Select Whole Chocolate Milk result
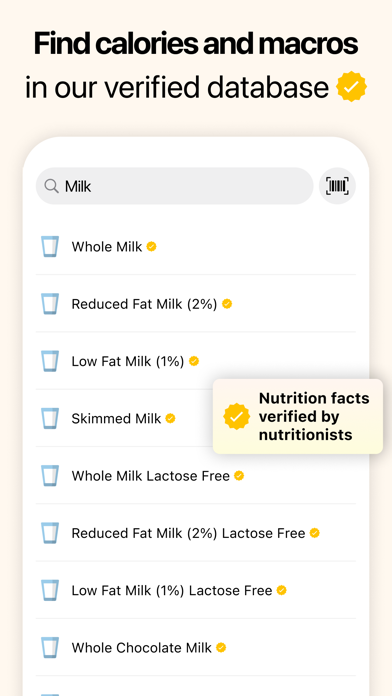This screenshot has height=696, width=392. click(x=196, y=647)
